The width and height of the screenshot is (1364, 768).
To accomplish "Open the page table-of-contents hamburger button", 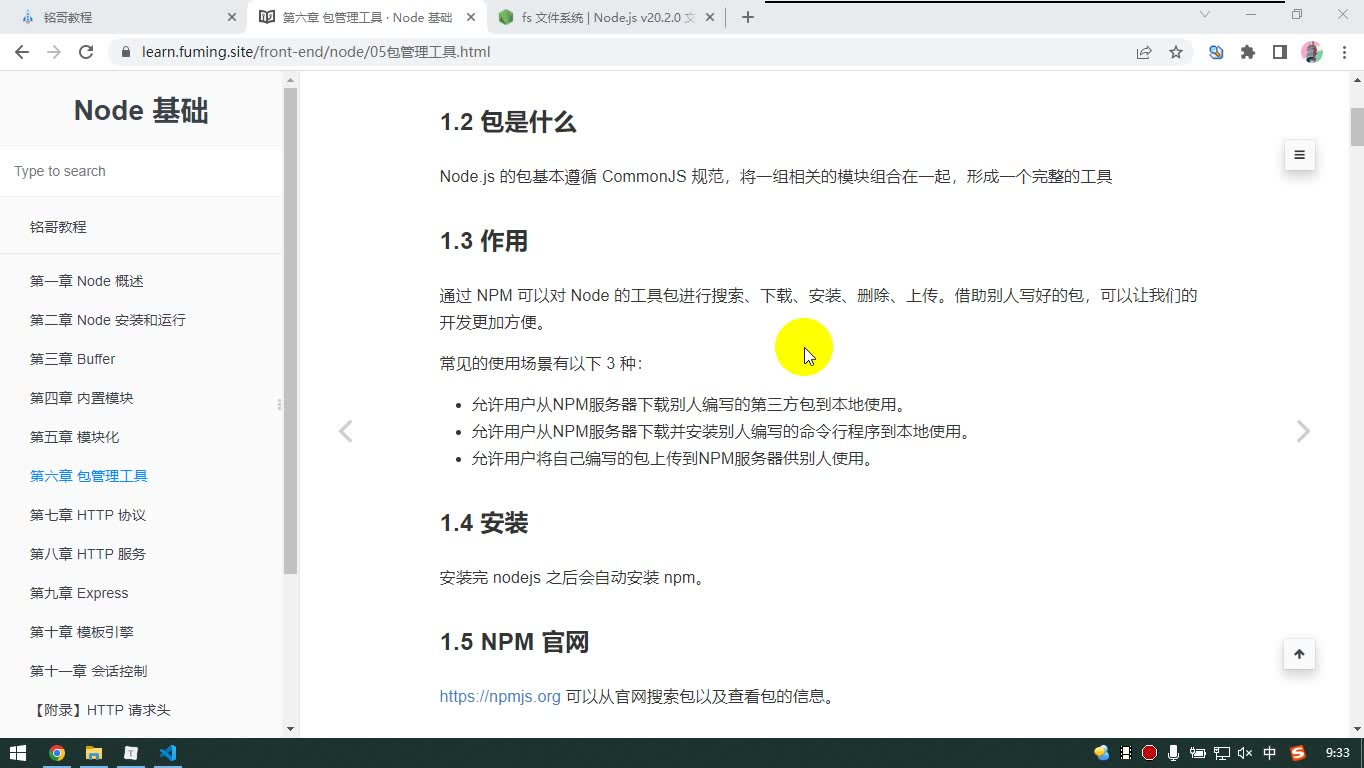I will pos(1299,155).
